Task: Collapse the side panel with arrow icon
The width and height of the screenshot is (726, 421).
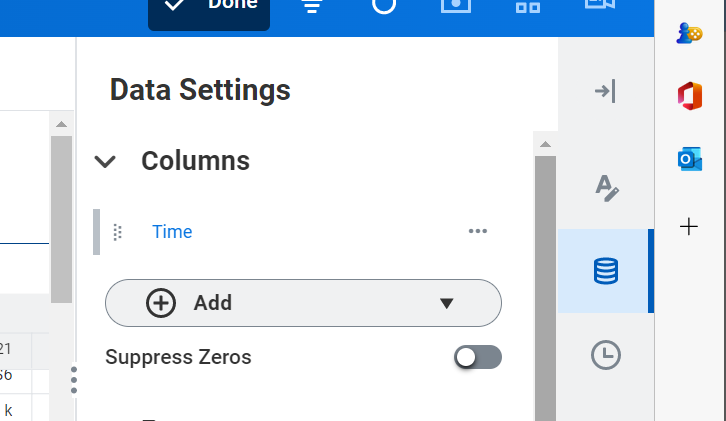Action: click(x=604, y=92)
